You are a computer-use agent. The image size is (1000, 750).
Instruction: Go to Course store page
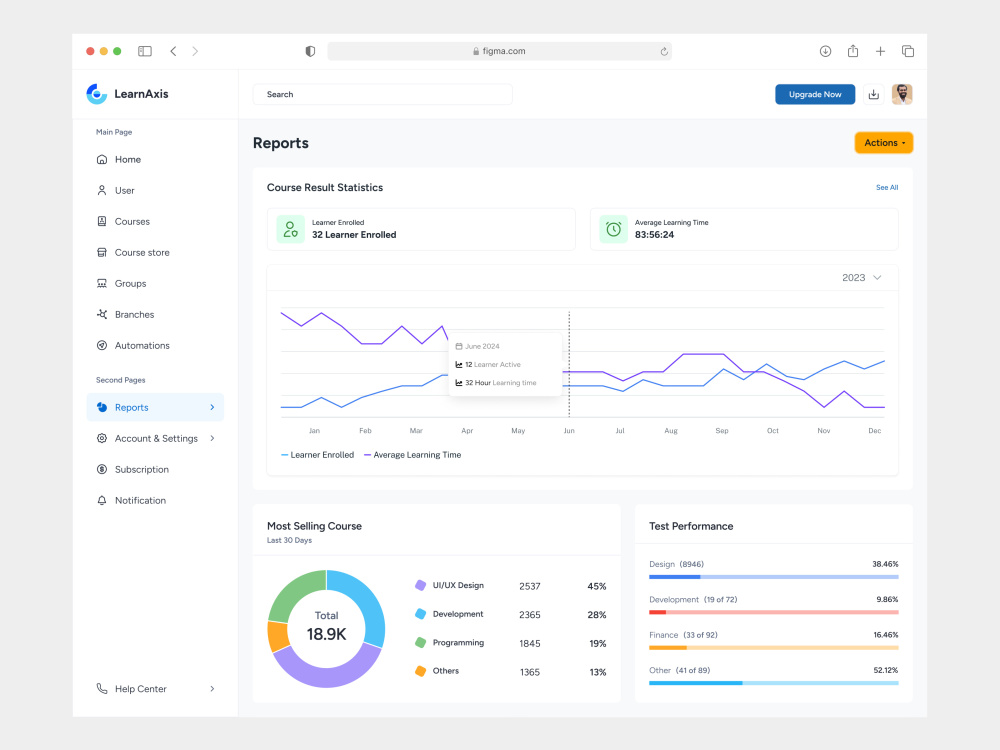[155, 253]
